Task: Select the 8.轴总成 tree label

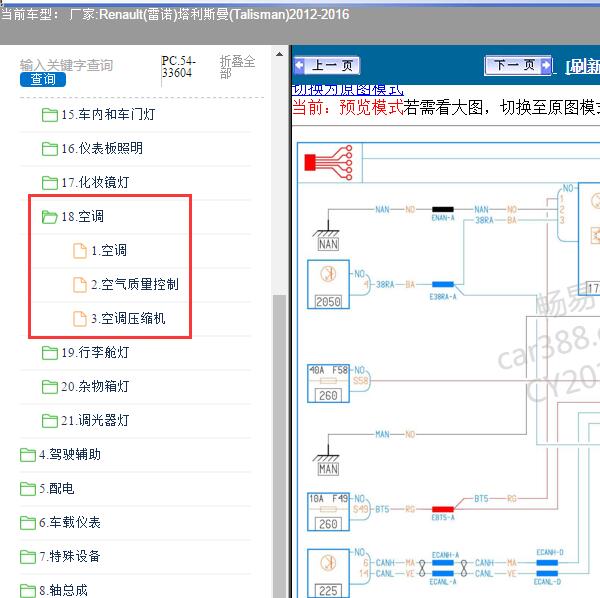Action: (64, 591)
